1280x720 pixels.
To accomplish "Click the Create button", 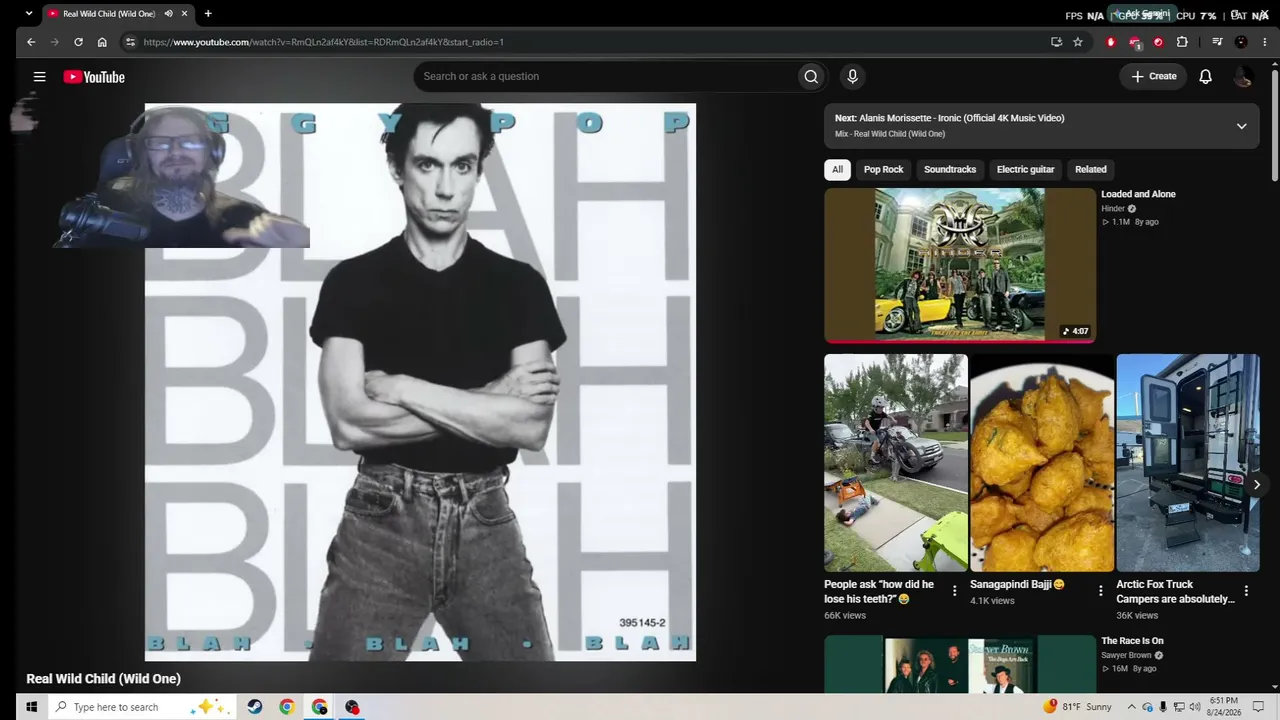I will (1154, 76).
